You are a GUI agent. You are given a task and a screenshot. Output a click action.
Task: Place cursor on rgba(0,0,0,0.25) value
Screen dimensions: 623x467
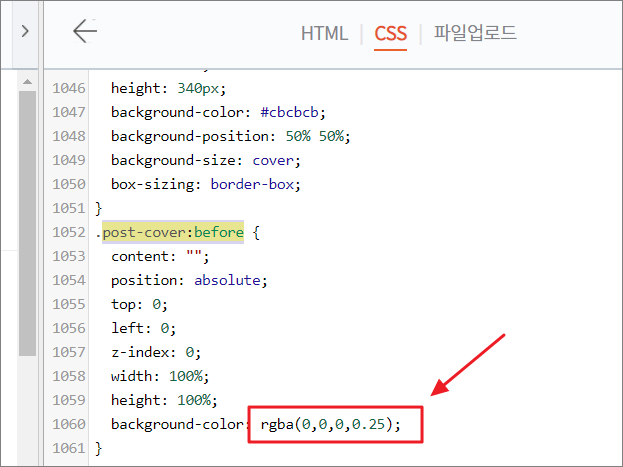[x=330, y=424]
